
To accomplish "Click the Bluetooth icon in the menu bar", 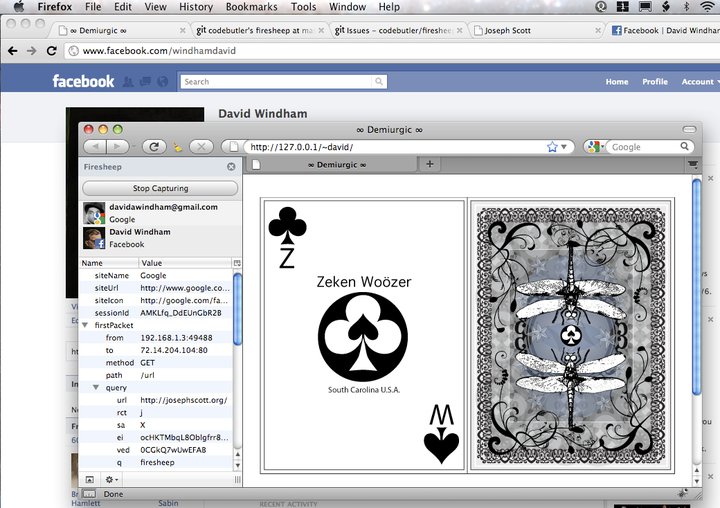I will [687, 6].
